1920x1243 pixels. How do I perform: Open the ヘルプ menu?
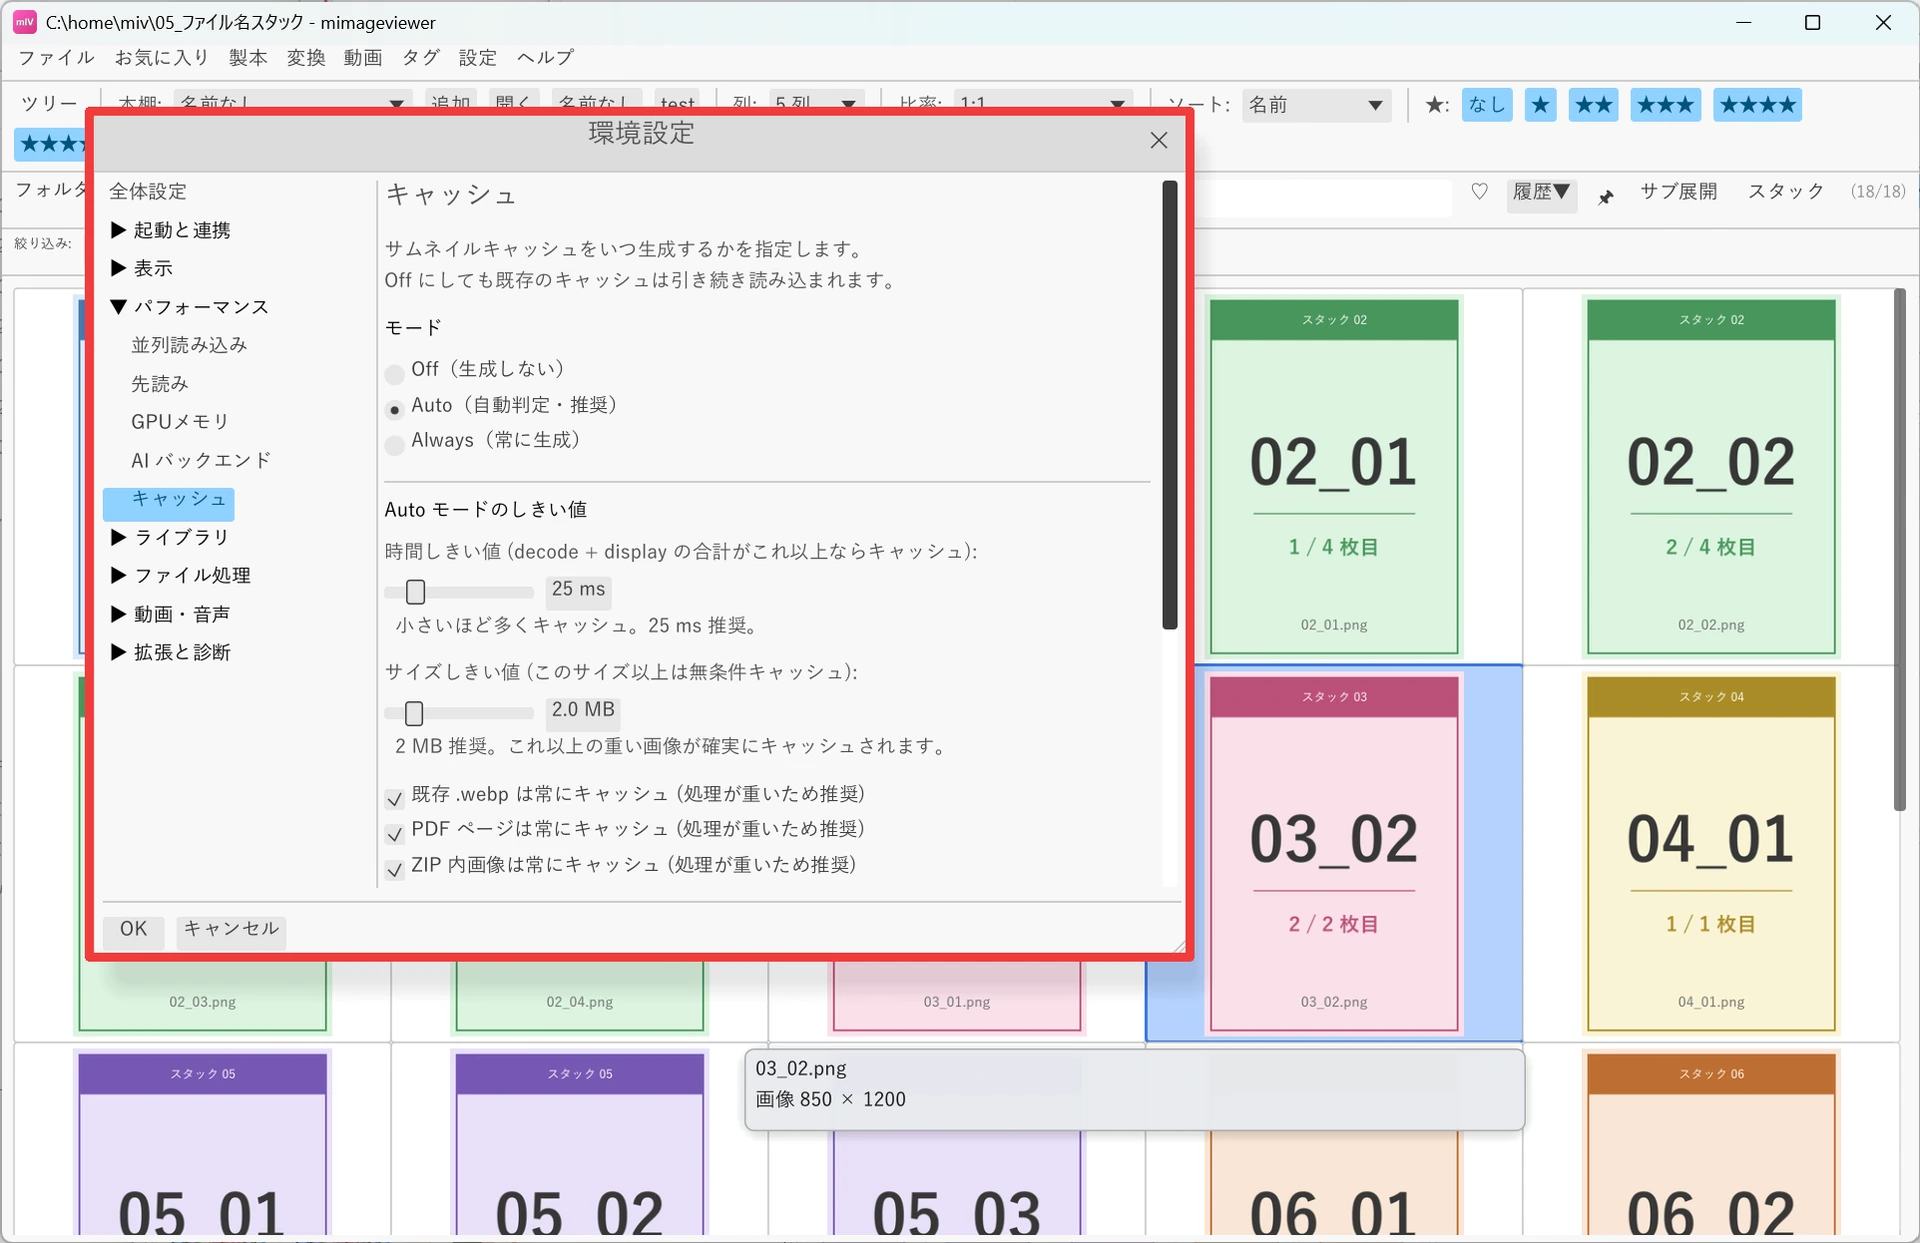click(x=545, y=57)
